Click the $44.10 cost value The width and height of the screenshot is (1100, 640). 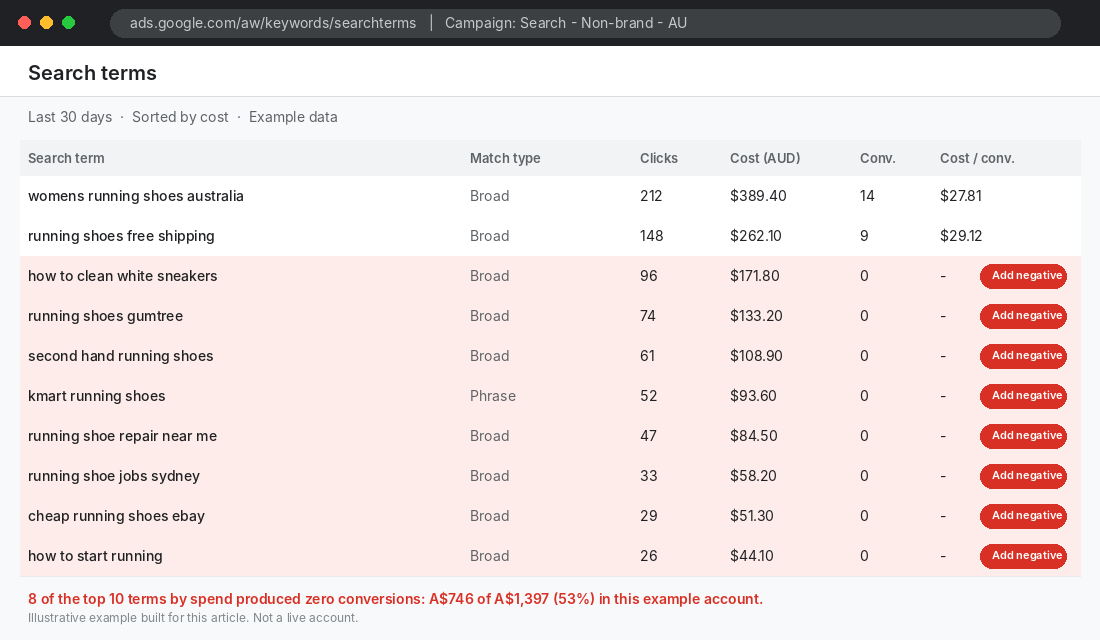[752, 556]
